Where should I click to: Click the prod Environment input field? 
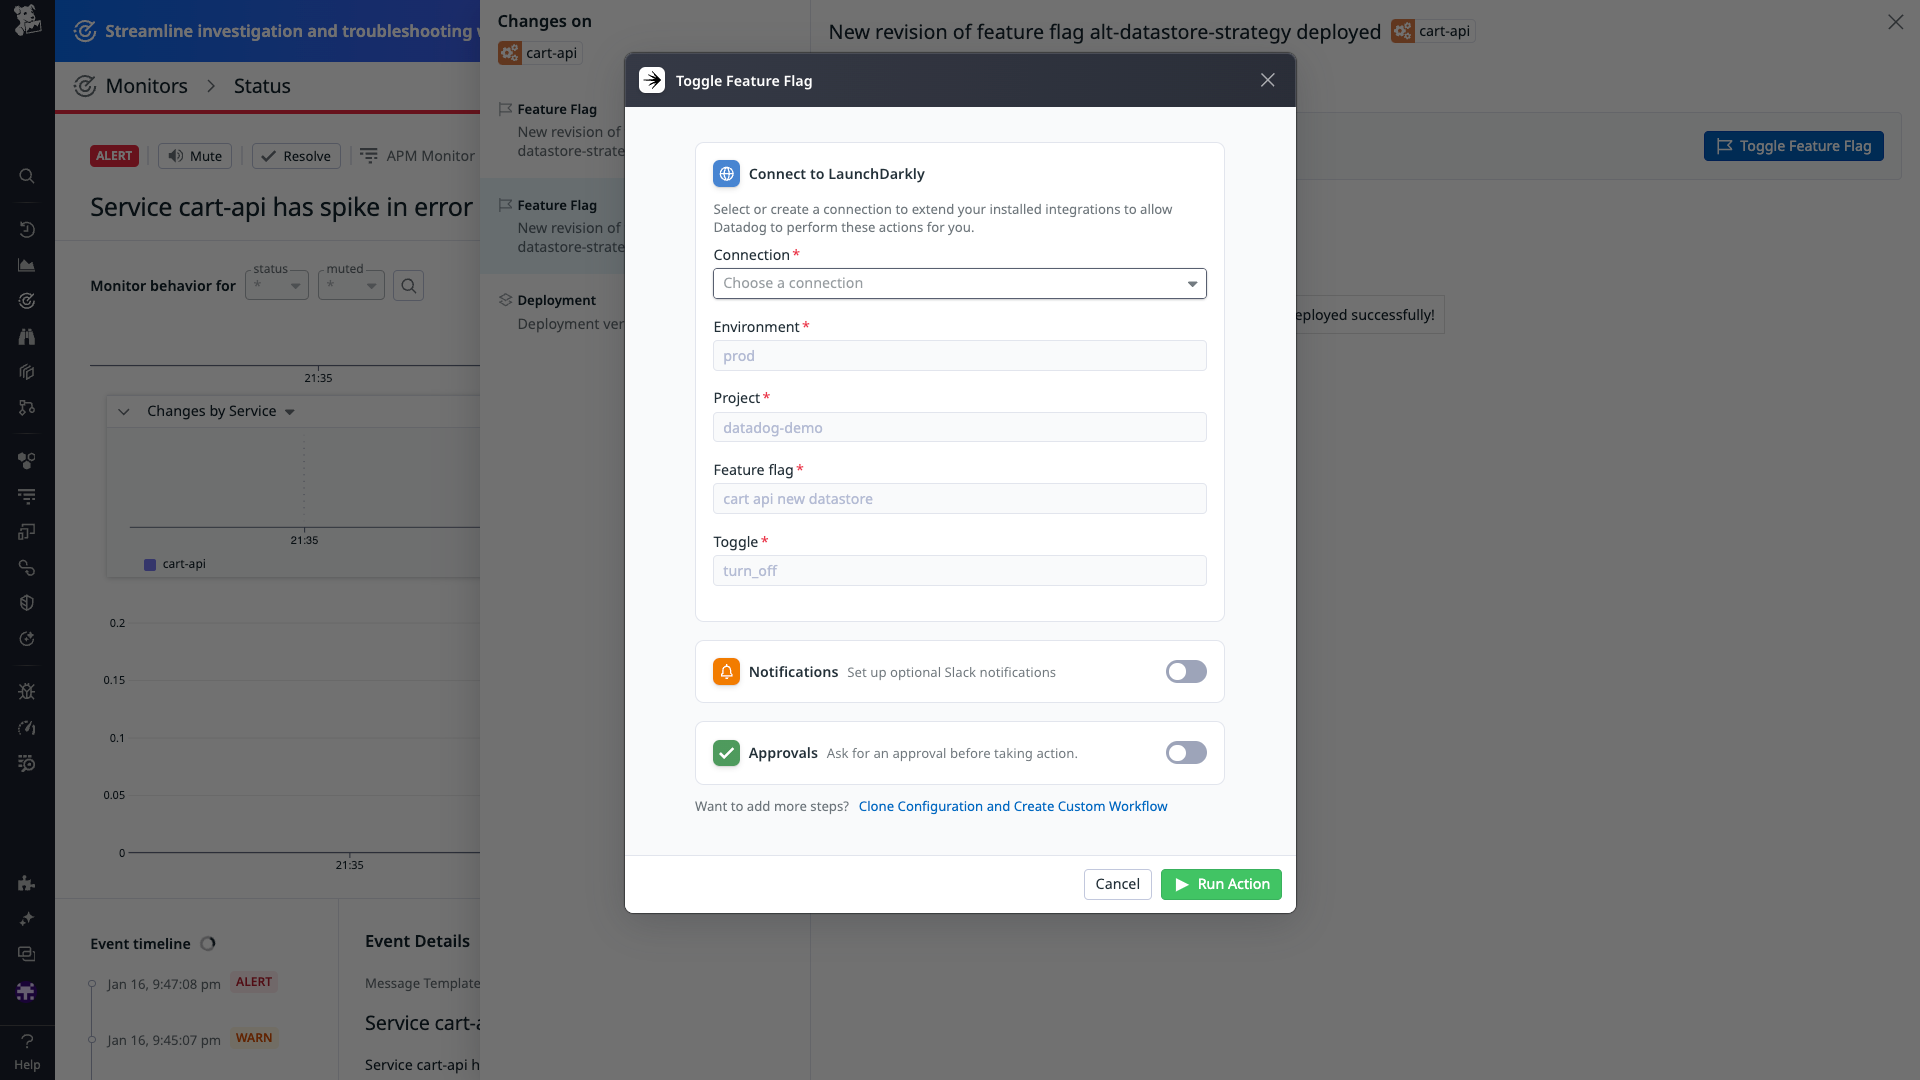[959, 355]
